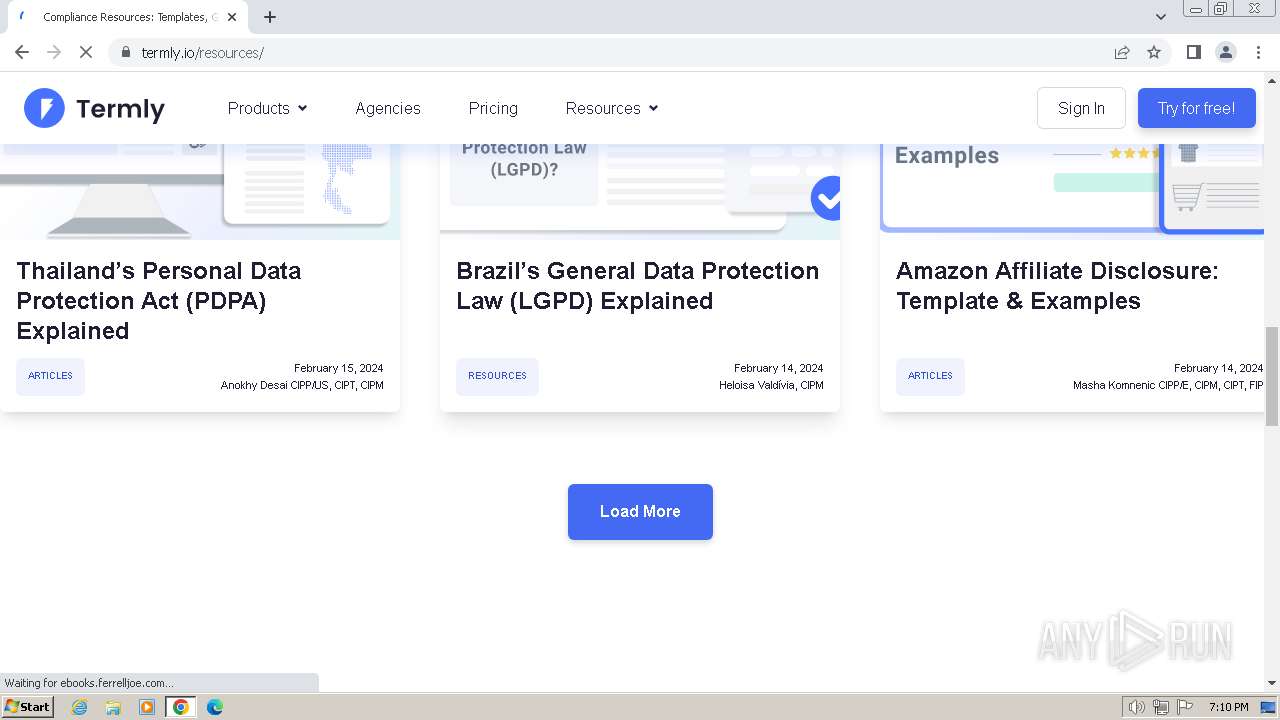Click the Sign In button
The height and width of the screenshot is (720, 1280).
tap(1081, 108)
